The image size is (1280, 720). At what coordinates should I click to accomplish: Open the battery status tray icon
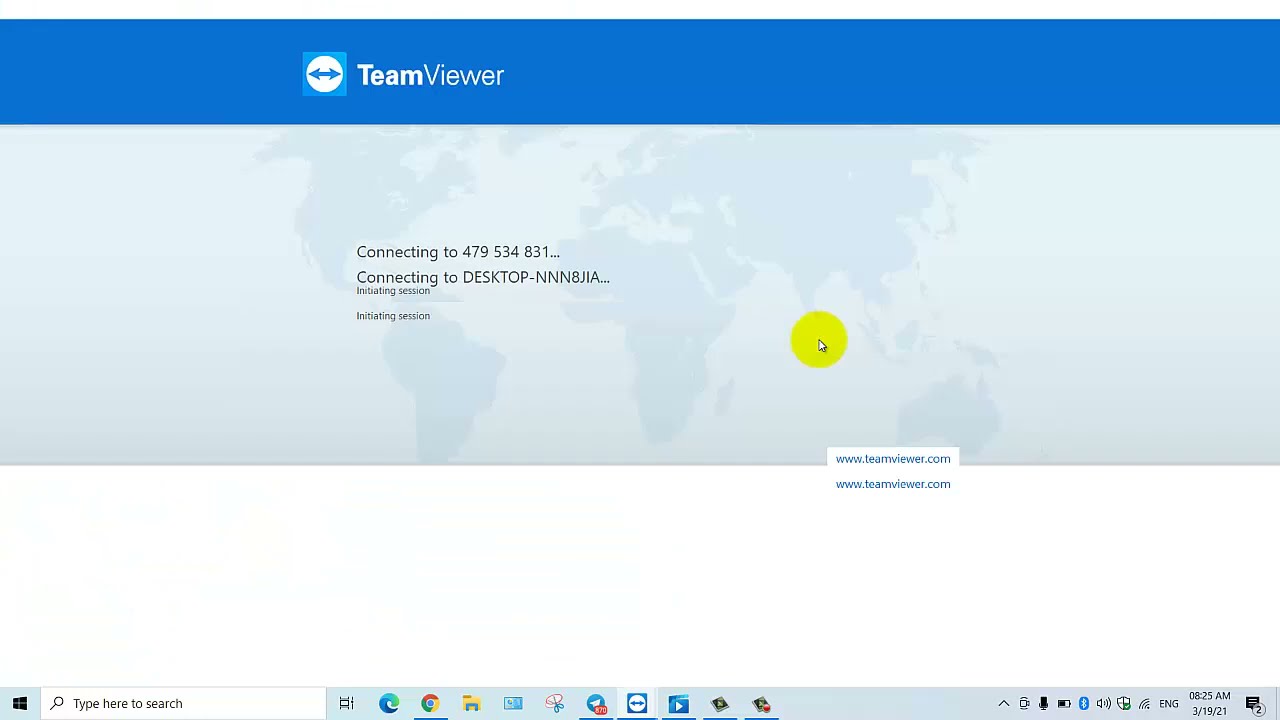pos(1064,704)
